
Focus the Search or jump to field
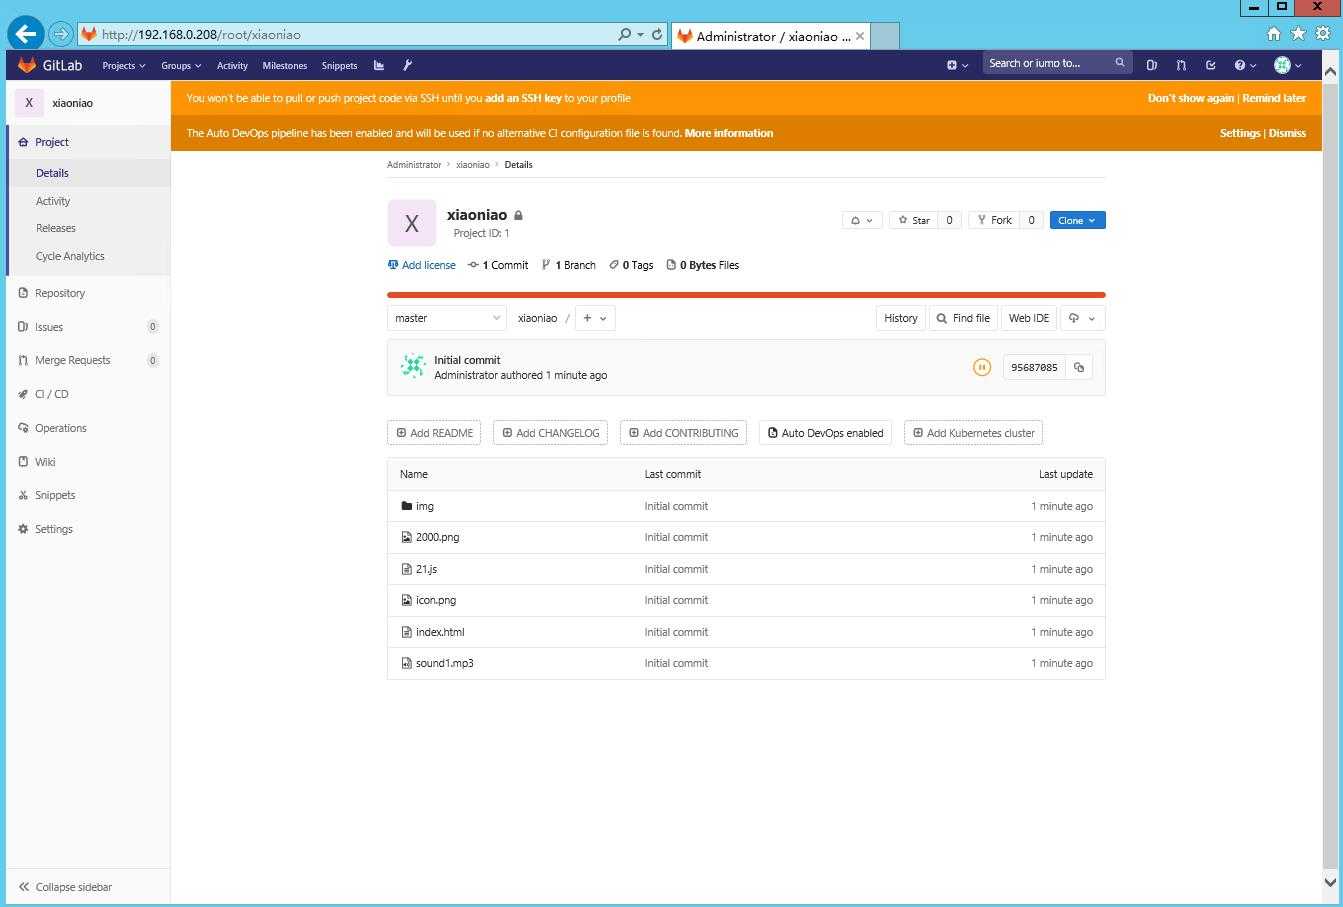tap(1057, 63)
